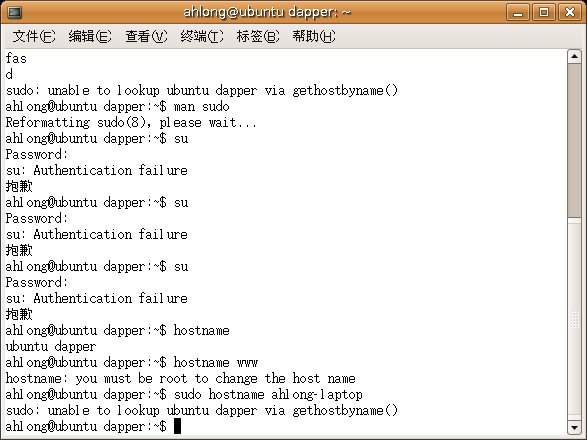Click the 'Reformatting sudo(8), please wait...' line

tap(131, 122)
